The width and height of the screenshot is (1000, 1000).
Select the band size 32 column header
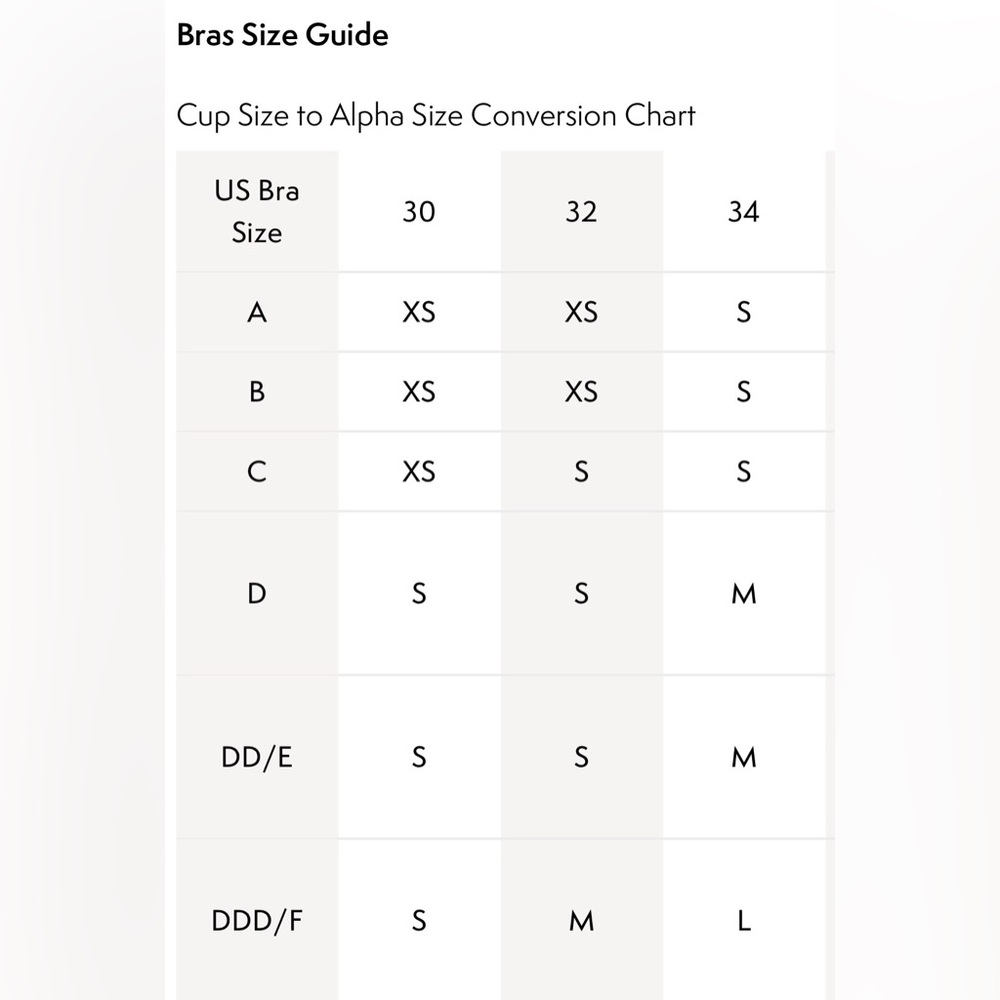point(582,211)
